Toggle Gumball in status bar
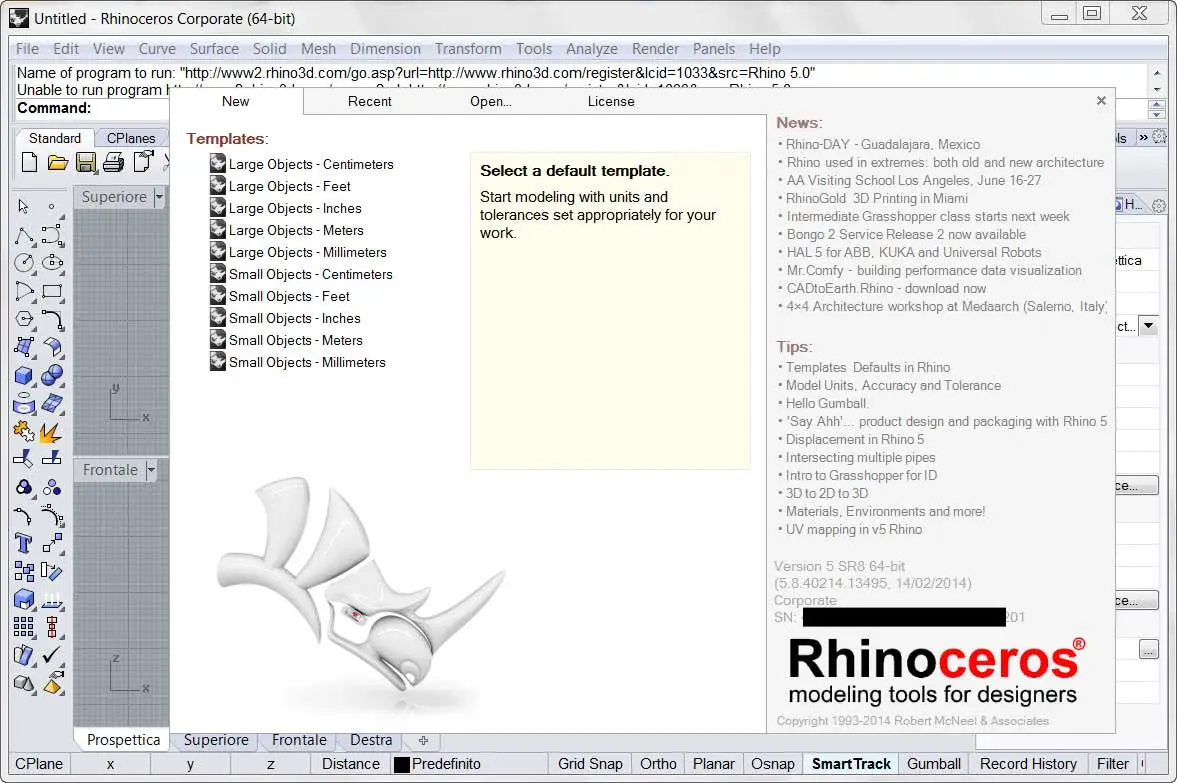Image resolution: width=1177 pixels, height=783 pixels. tap(934, 763)
